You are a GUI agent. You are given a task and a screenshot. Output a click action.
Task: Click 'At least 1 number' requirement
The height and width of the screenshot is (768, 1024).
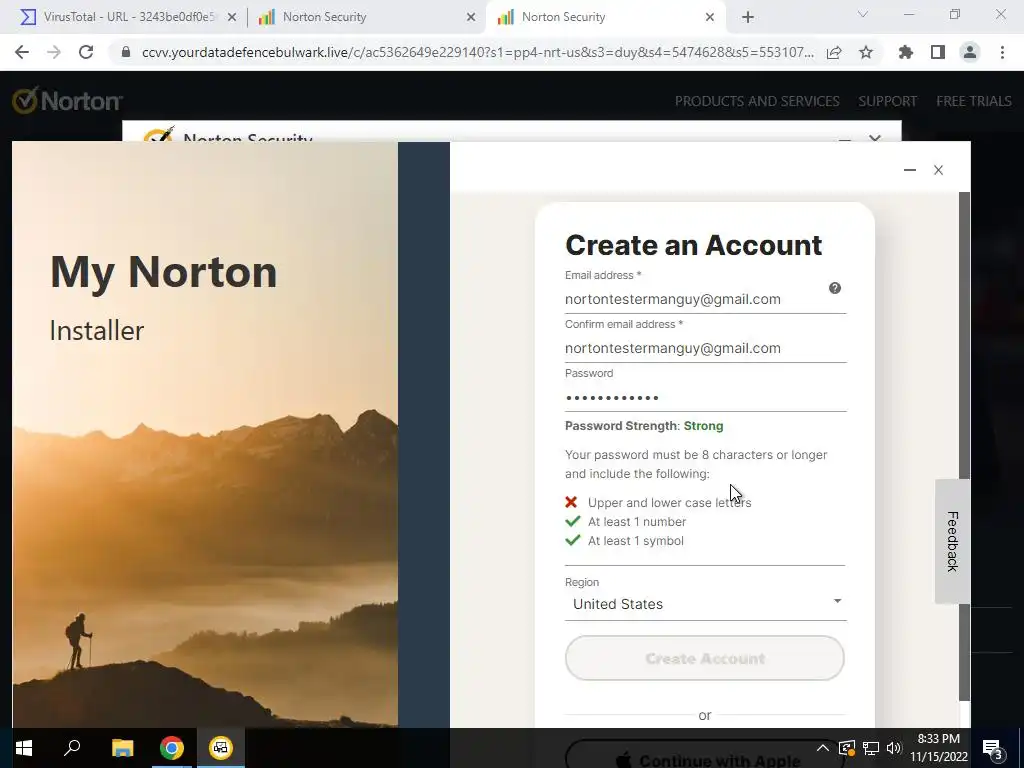[637, 522]
